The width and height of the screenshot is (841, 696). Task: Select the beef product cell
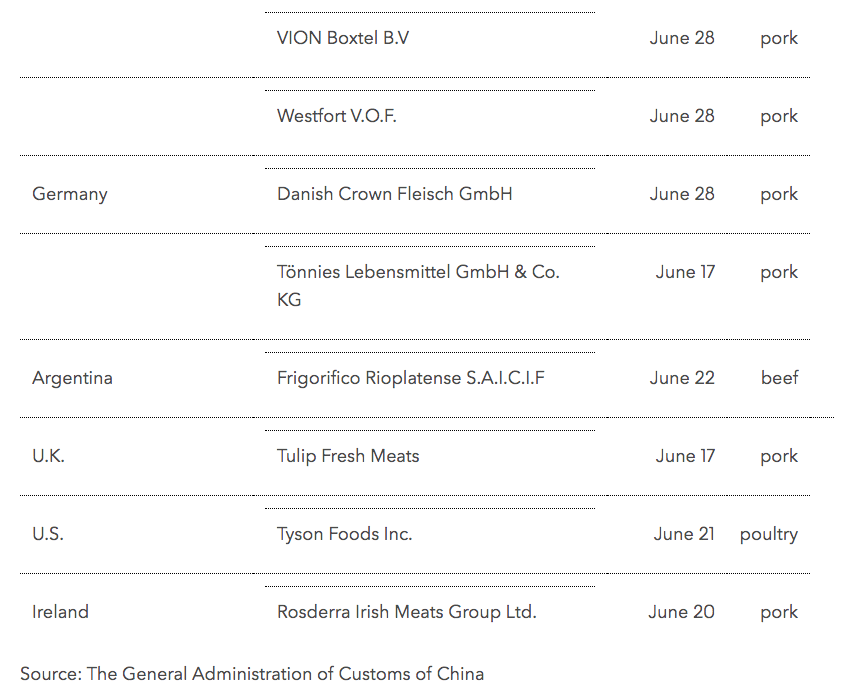point(779,378)
